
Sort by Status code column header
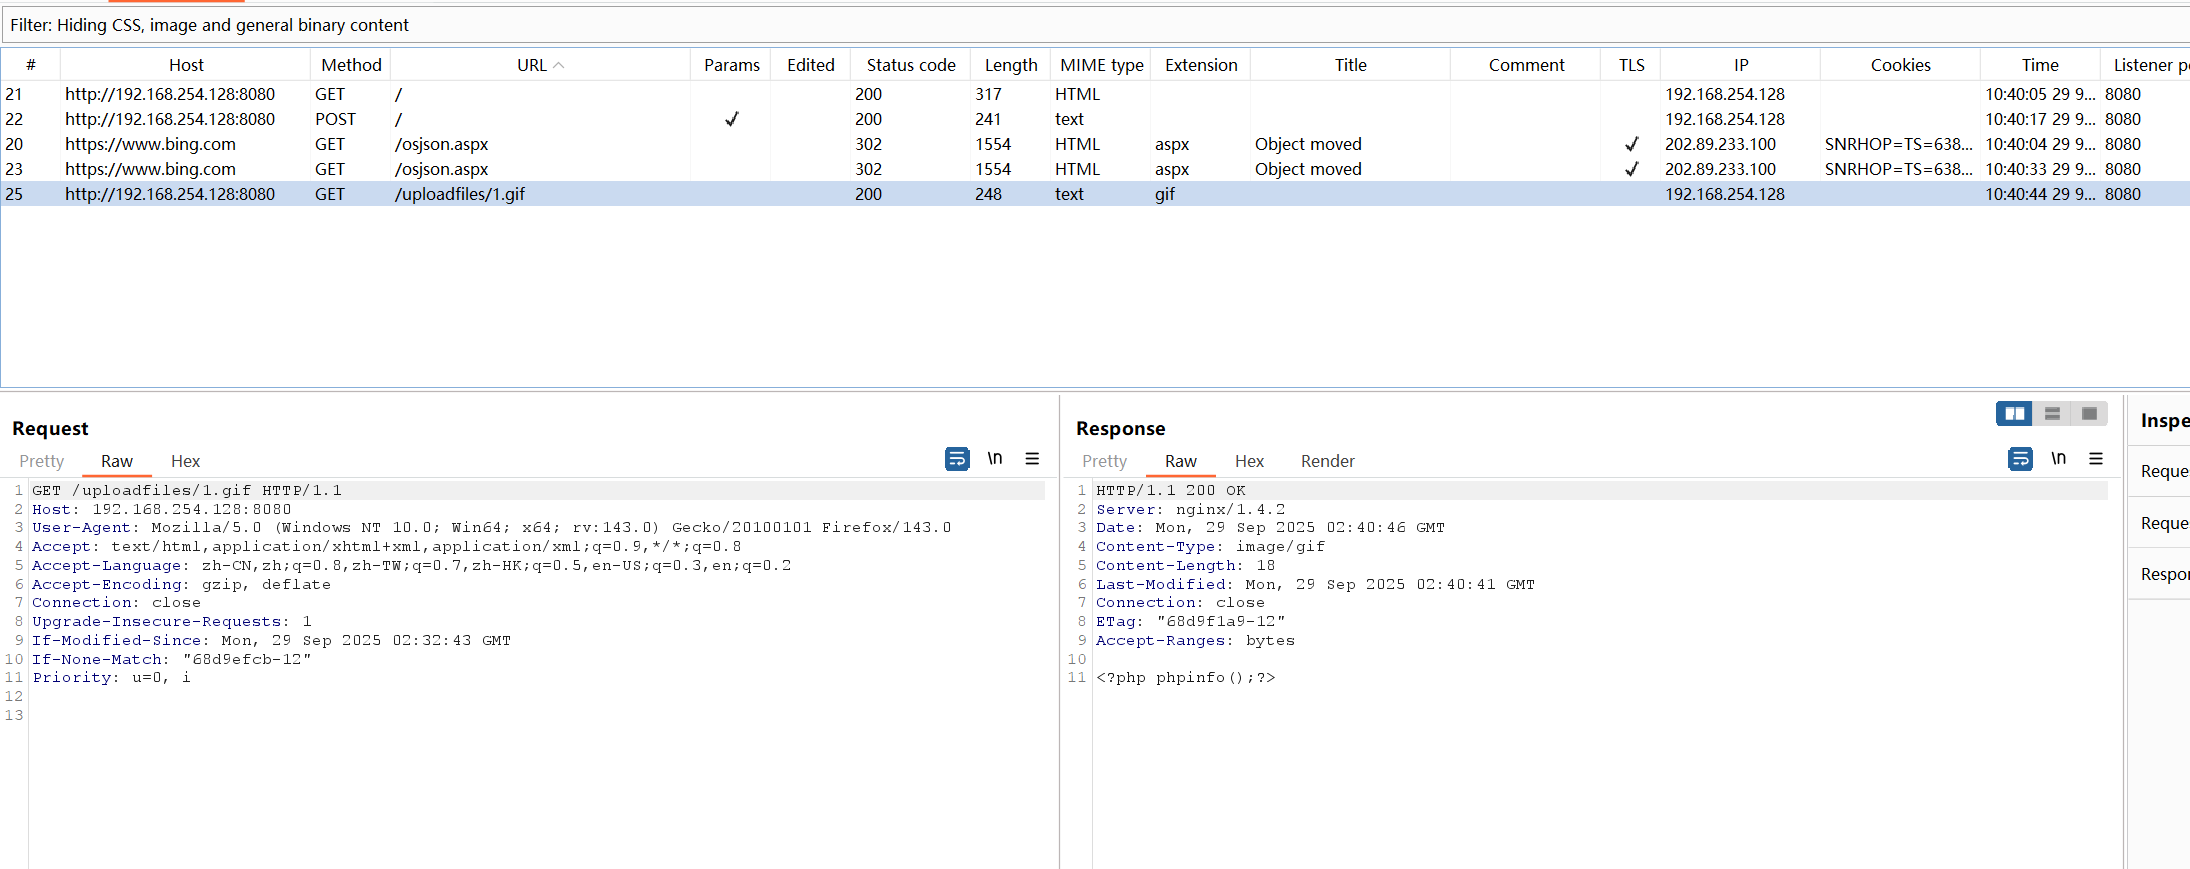point(911,65)
